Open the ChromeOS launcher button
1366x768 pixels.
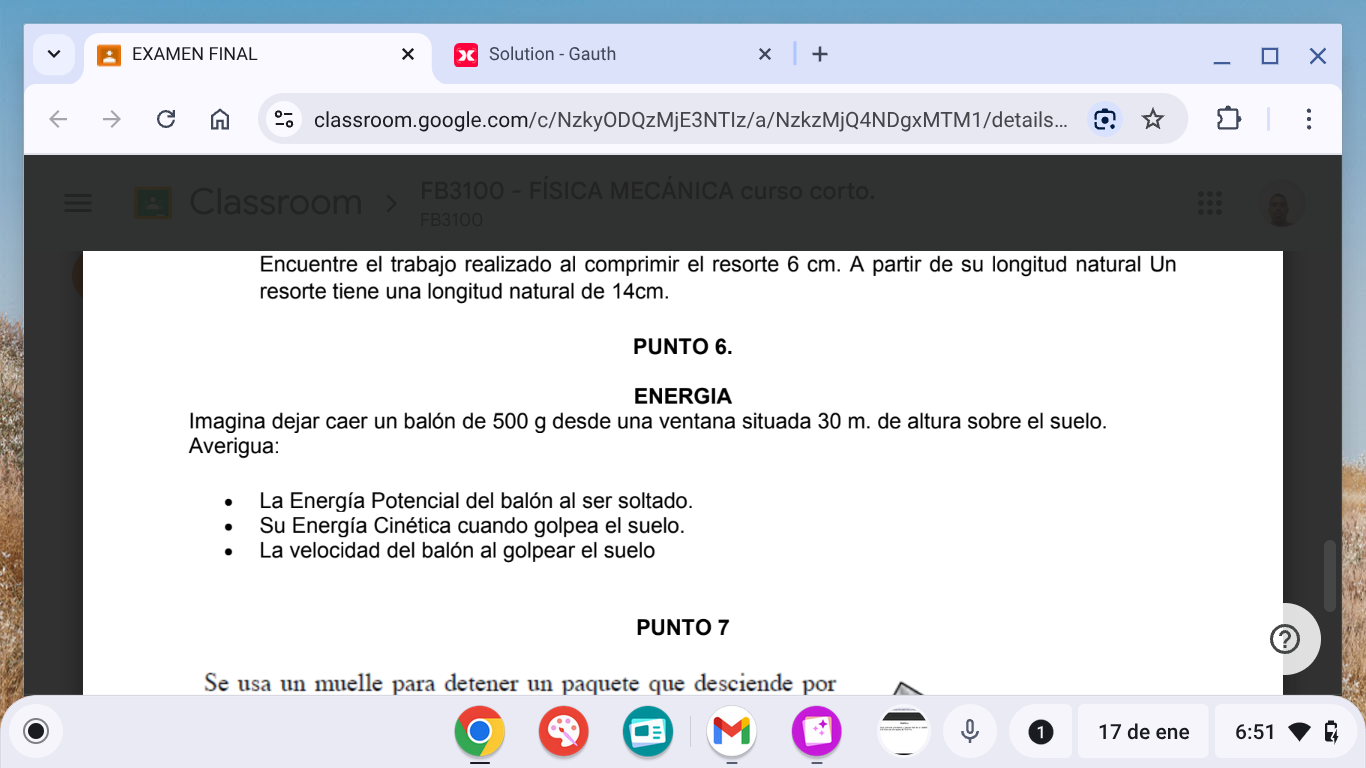tap(36, 732)
